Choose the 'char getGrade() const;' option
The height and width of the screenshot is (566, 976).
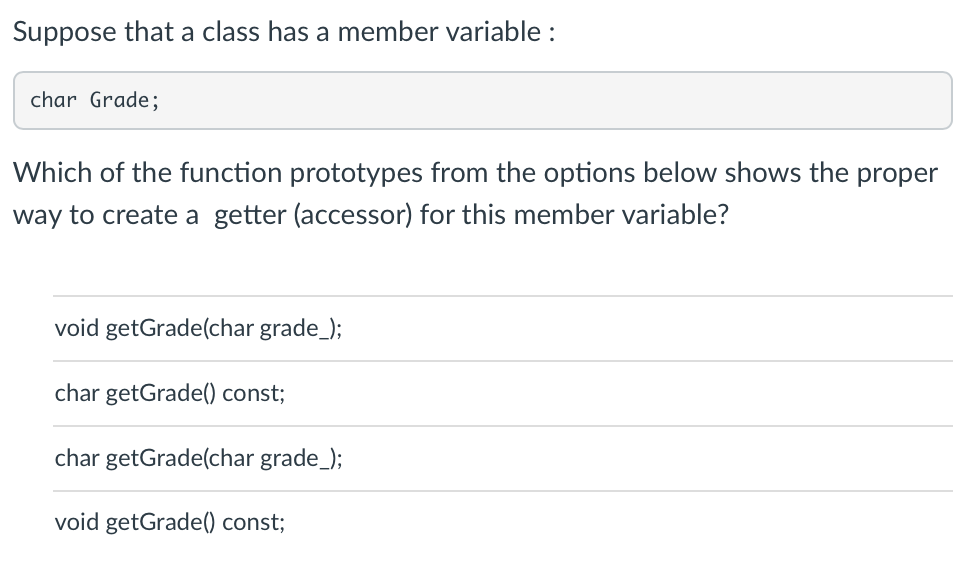pos(503,394)
